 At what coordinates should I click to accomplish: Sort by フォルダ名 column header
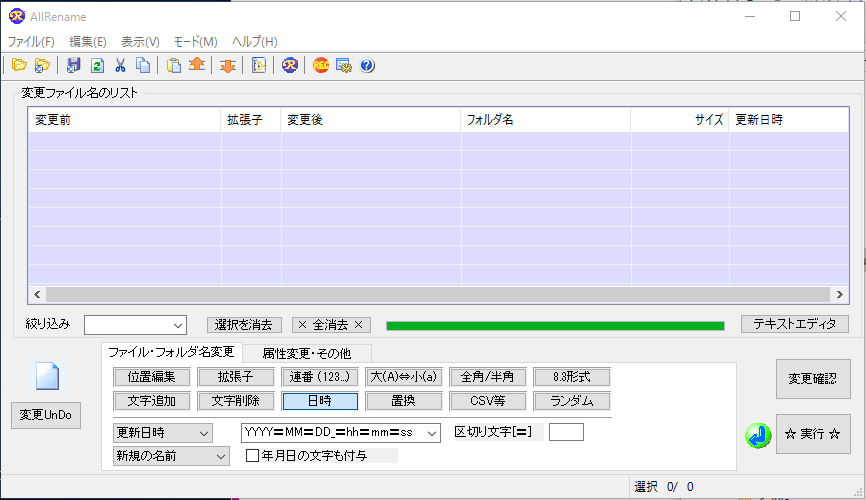[546, 120]
